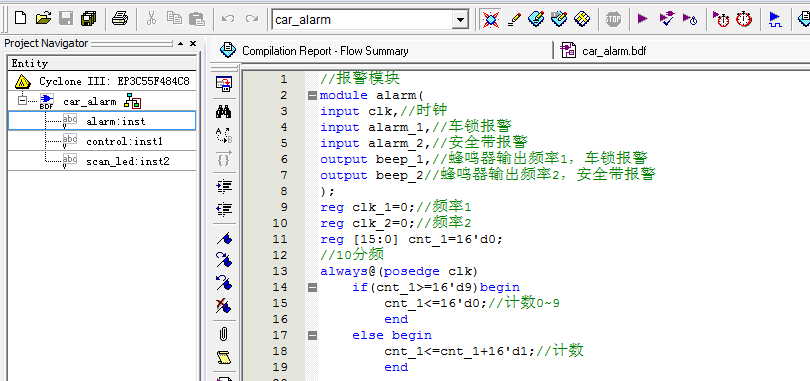This screenshot has width=810, height=381.
Task: Collapse the car_alarm tree node
Action: tap(21, 100)
